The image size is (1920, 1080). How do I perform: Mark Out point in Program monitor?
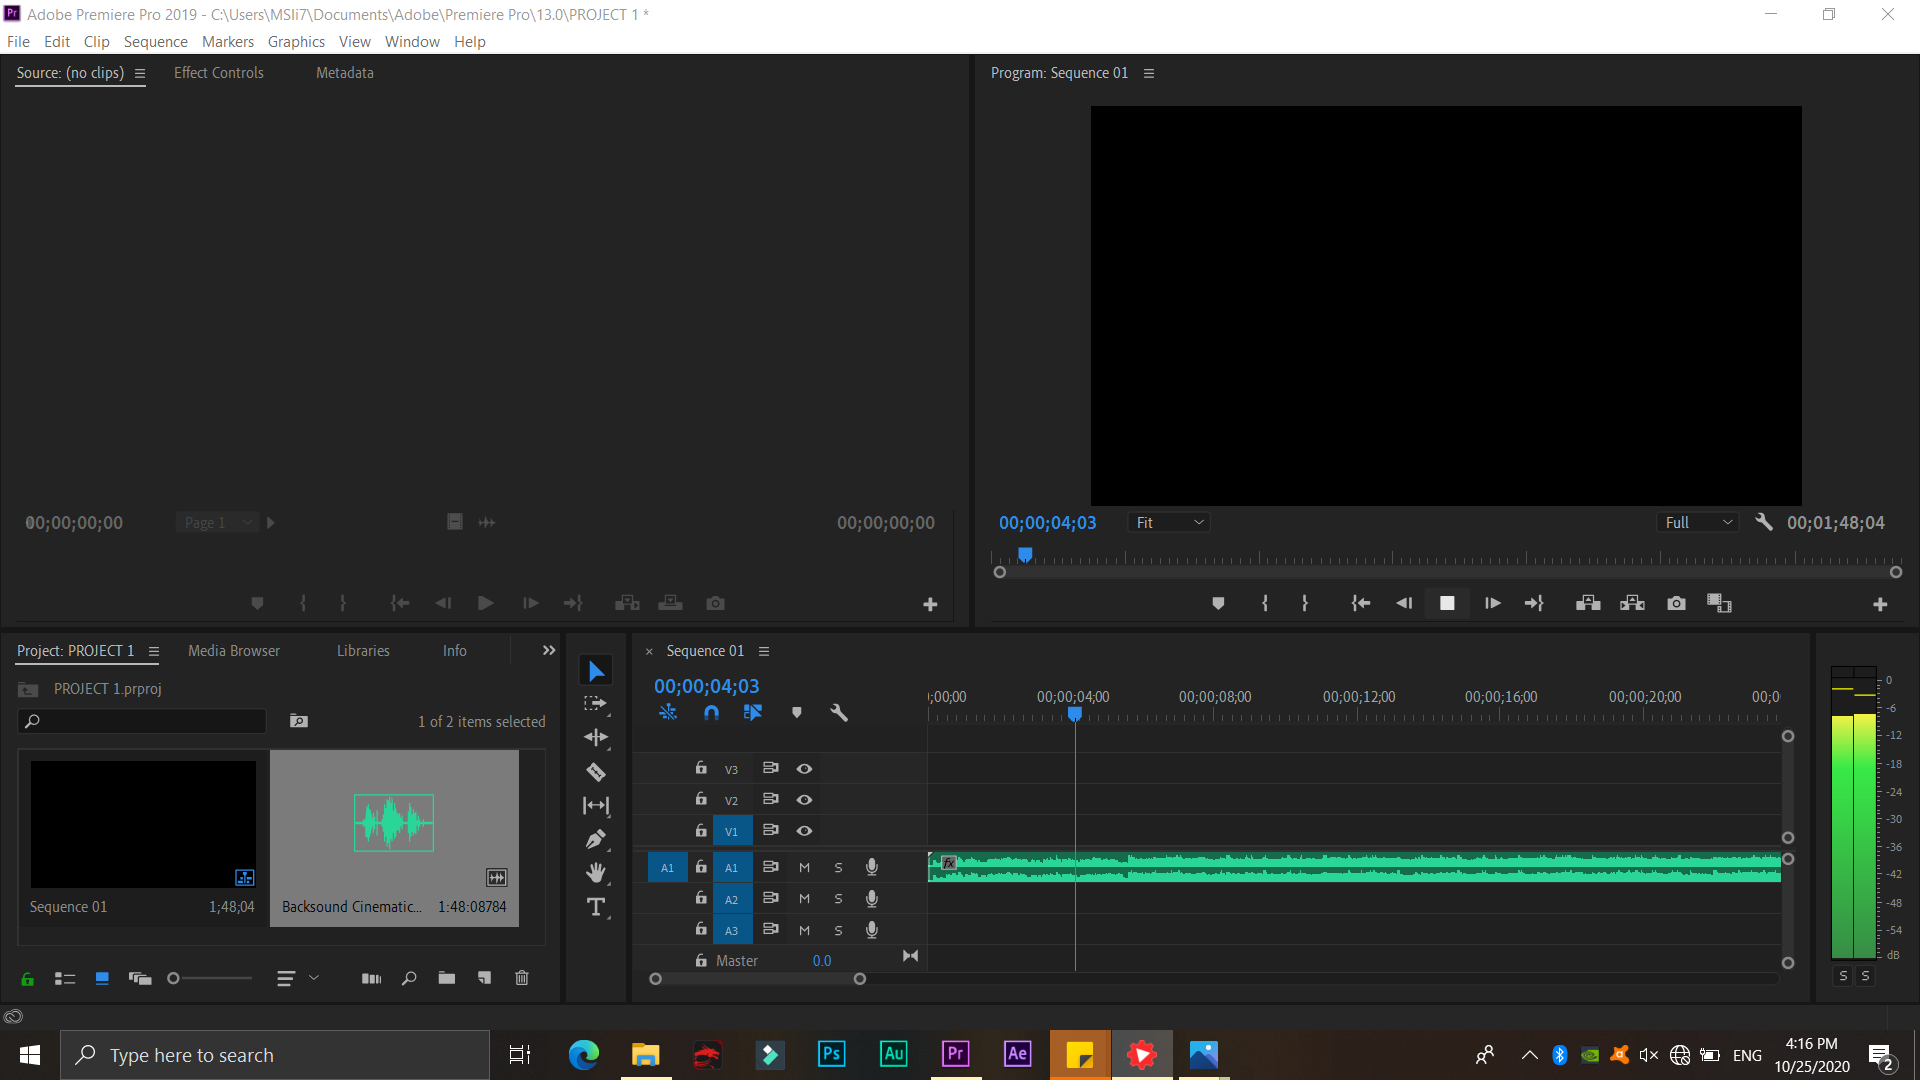1305,603
